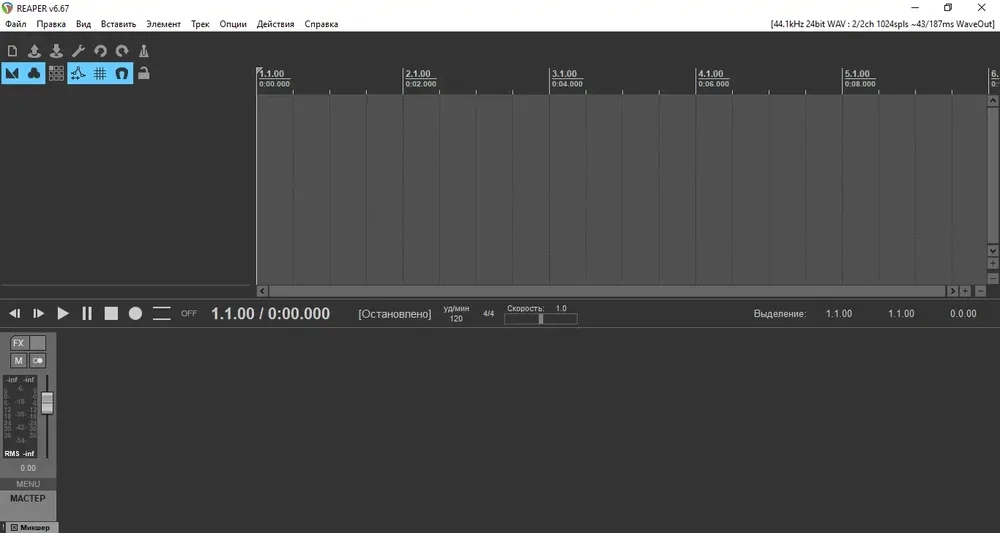Toggle the snap magnet icon

click(122, 73)
